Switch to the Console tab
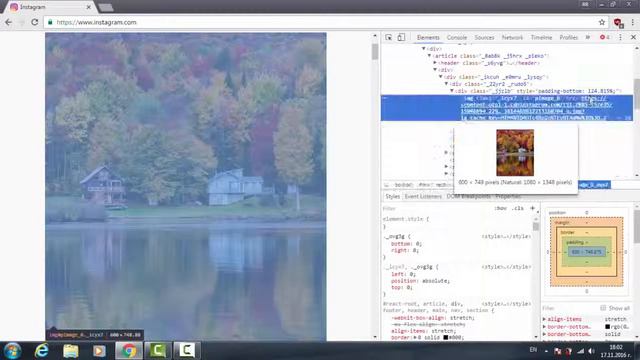The width and height of the screenshot is (640, 360). [457, 37]
